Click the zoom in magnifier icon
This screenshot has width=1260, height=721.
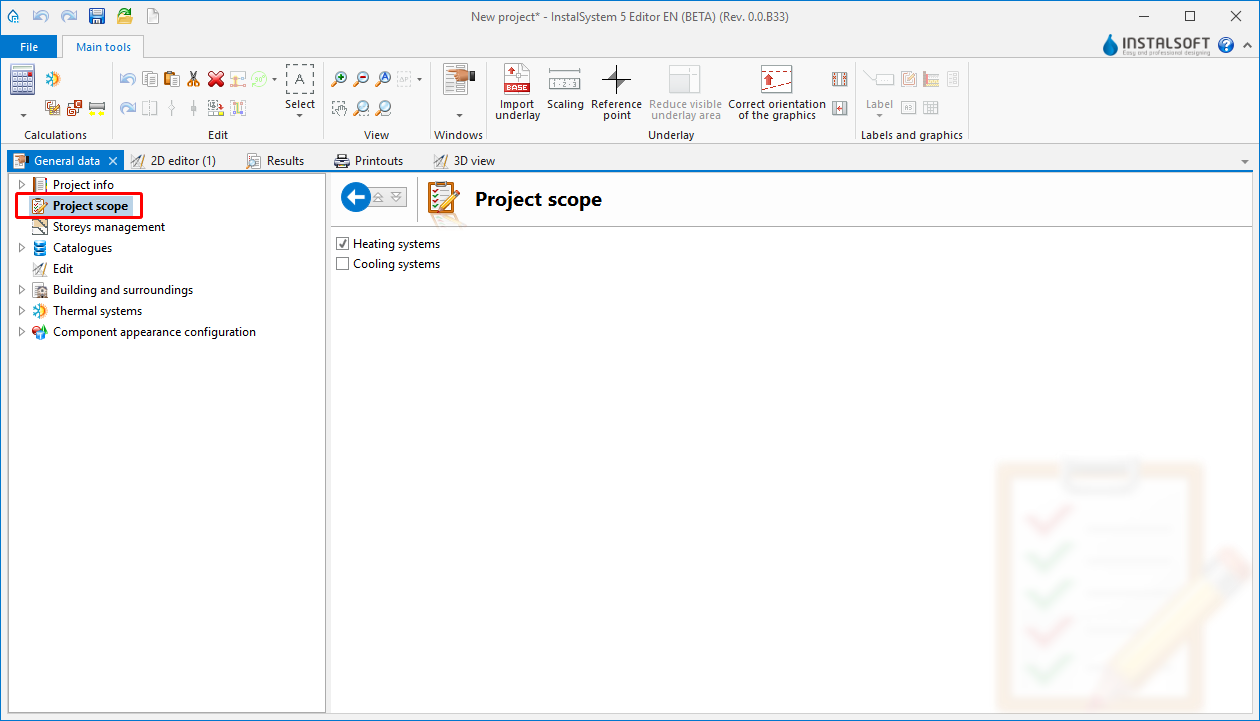pyautogui.click(x=340, y=79)
